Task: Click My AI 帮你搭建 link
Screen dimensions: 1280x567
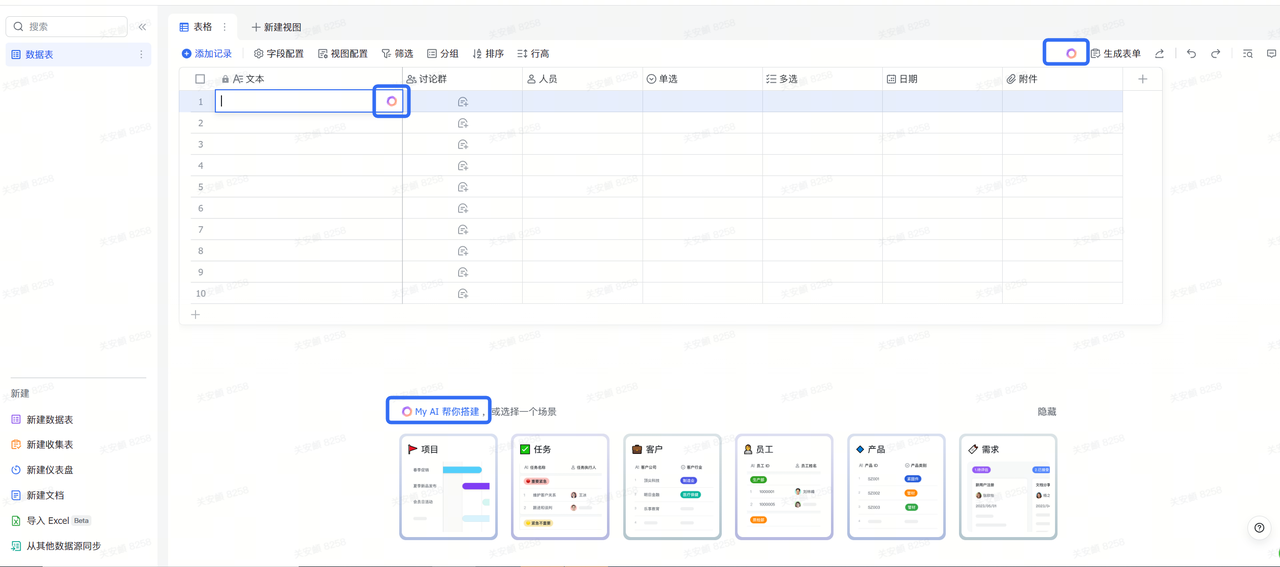Action: (440, 411)
